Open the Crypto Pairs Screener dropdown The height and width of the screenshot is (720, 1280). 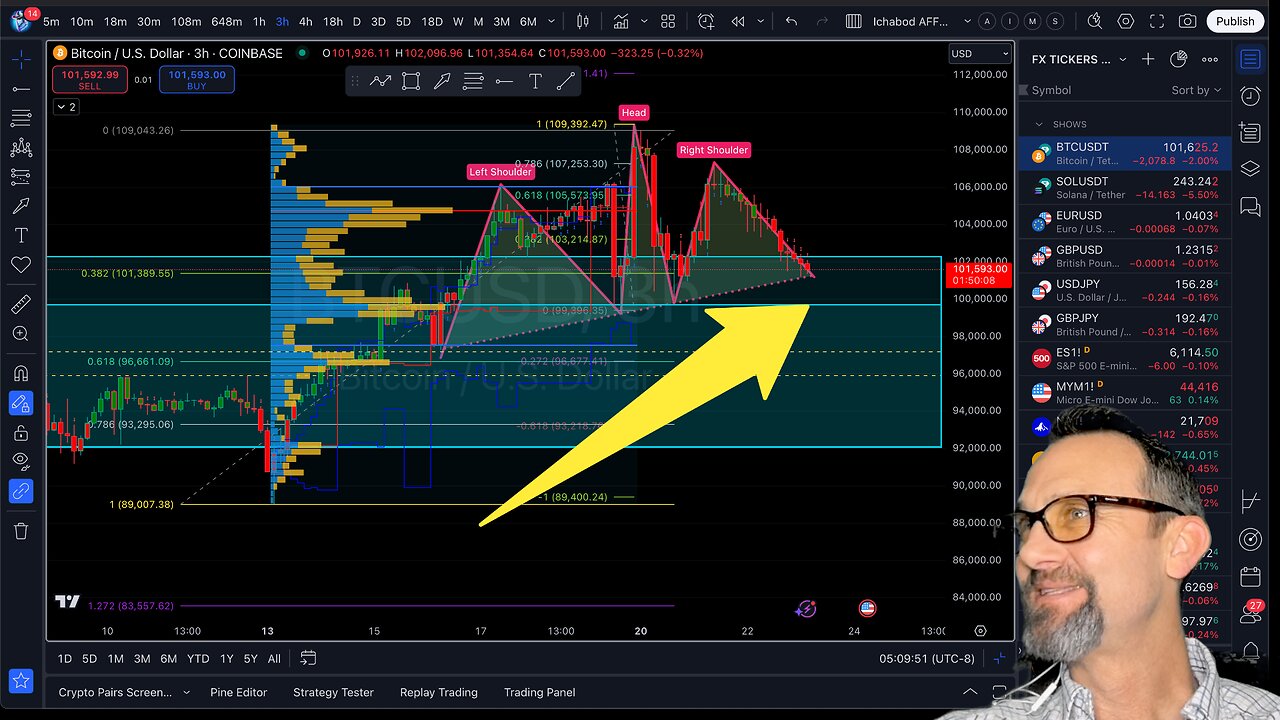click(x=124, y=692)
